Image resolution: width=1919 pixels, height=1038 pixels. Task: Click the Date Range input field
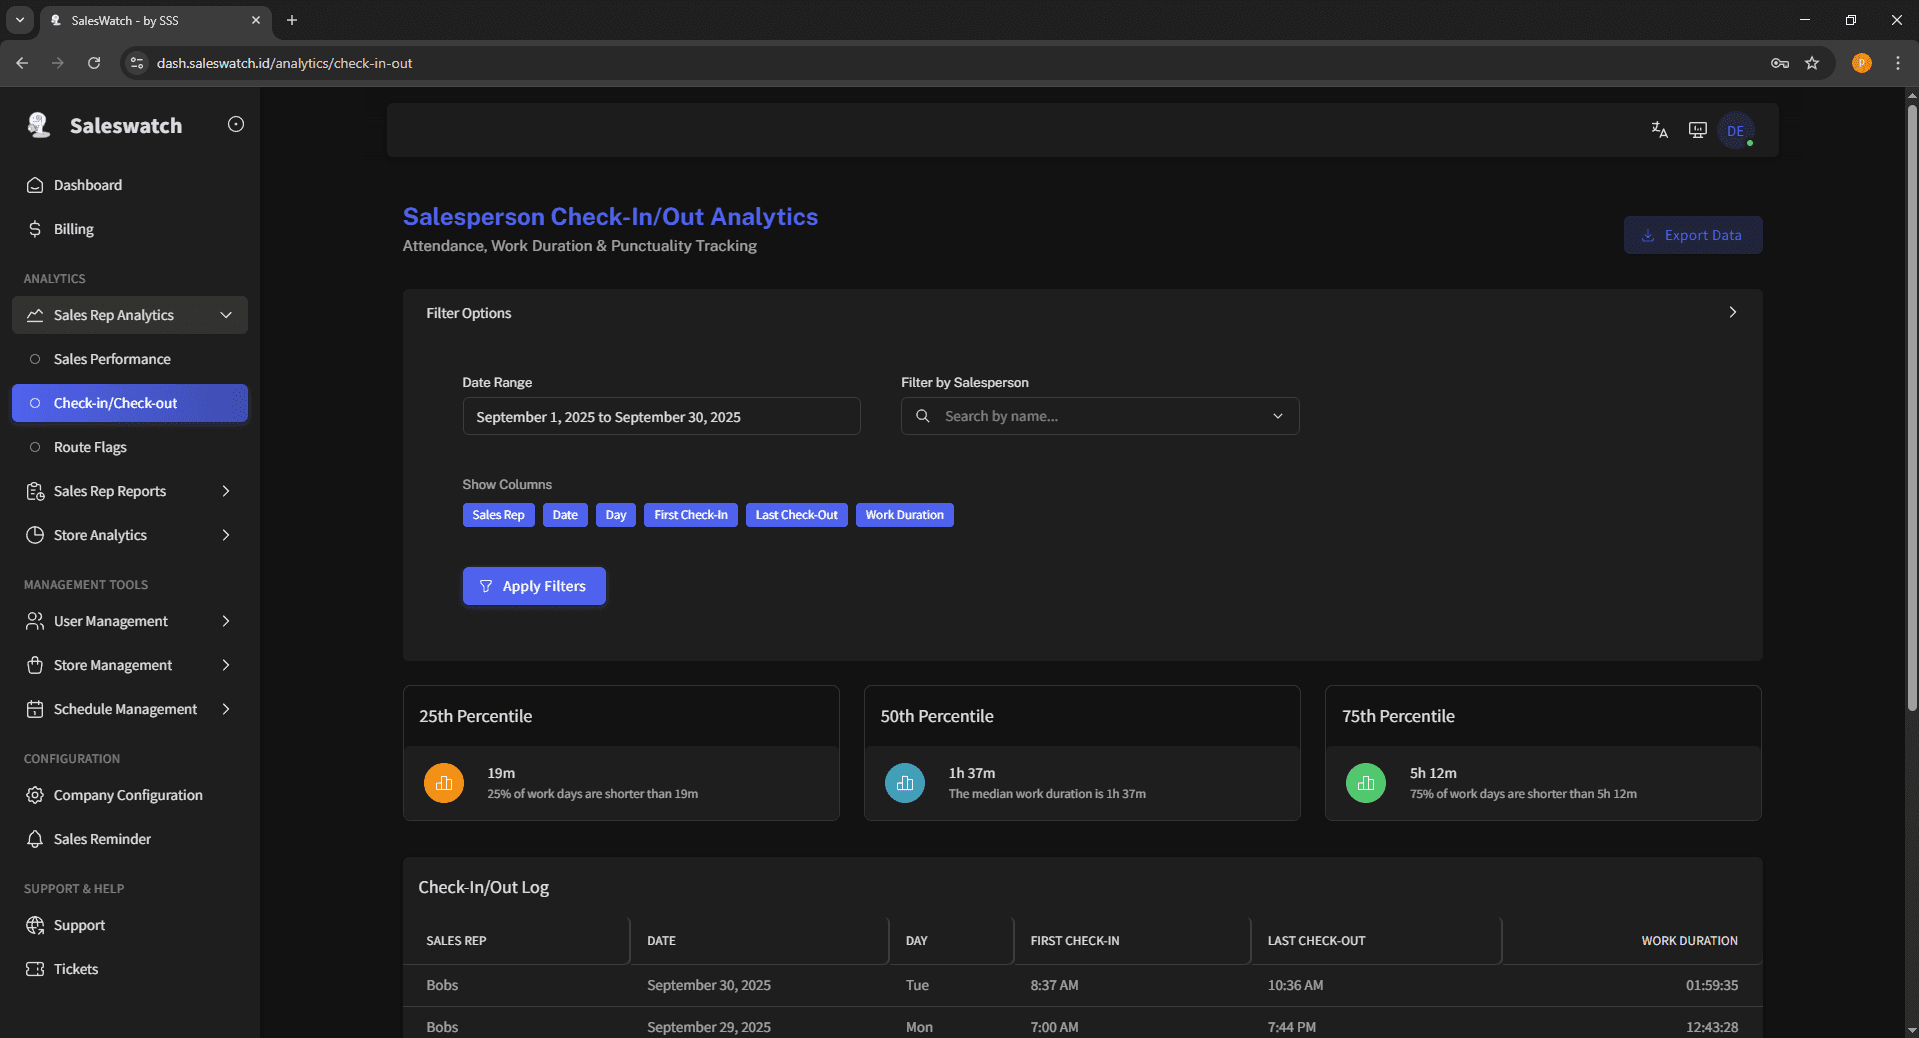coord(661,416)
